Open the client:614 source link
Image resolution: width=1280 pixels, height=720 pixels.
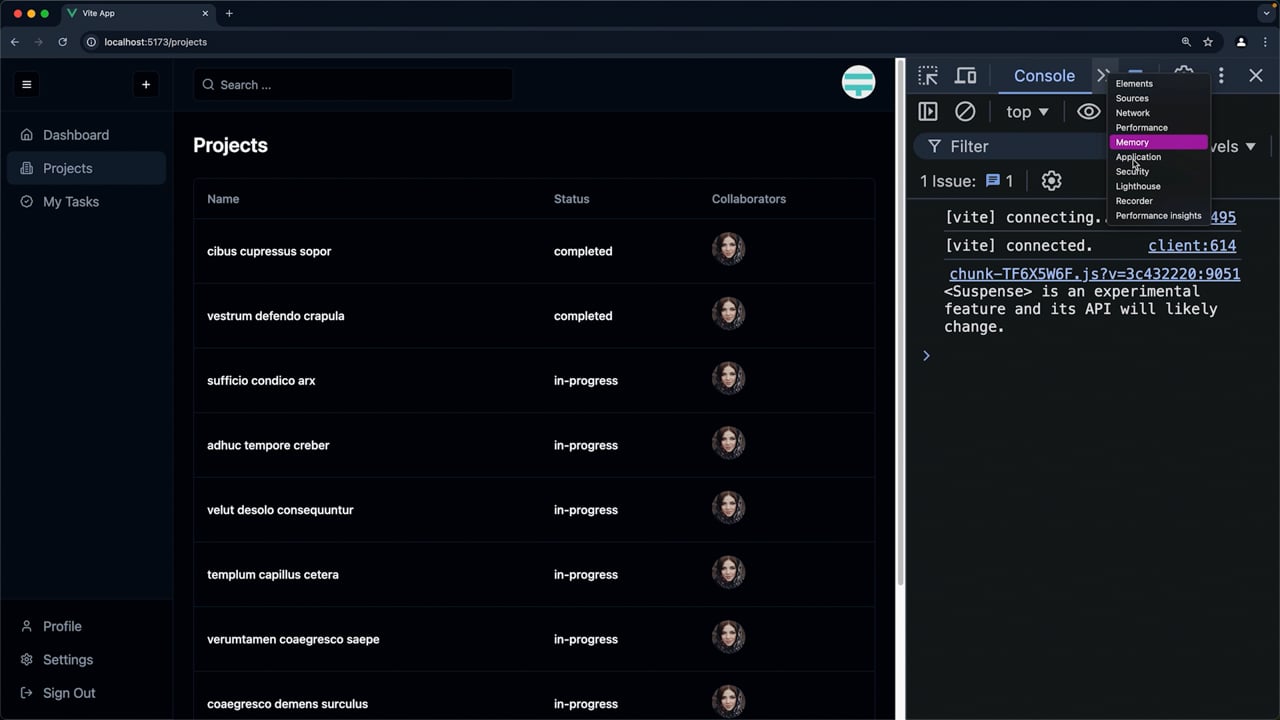[1192, 246]
